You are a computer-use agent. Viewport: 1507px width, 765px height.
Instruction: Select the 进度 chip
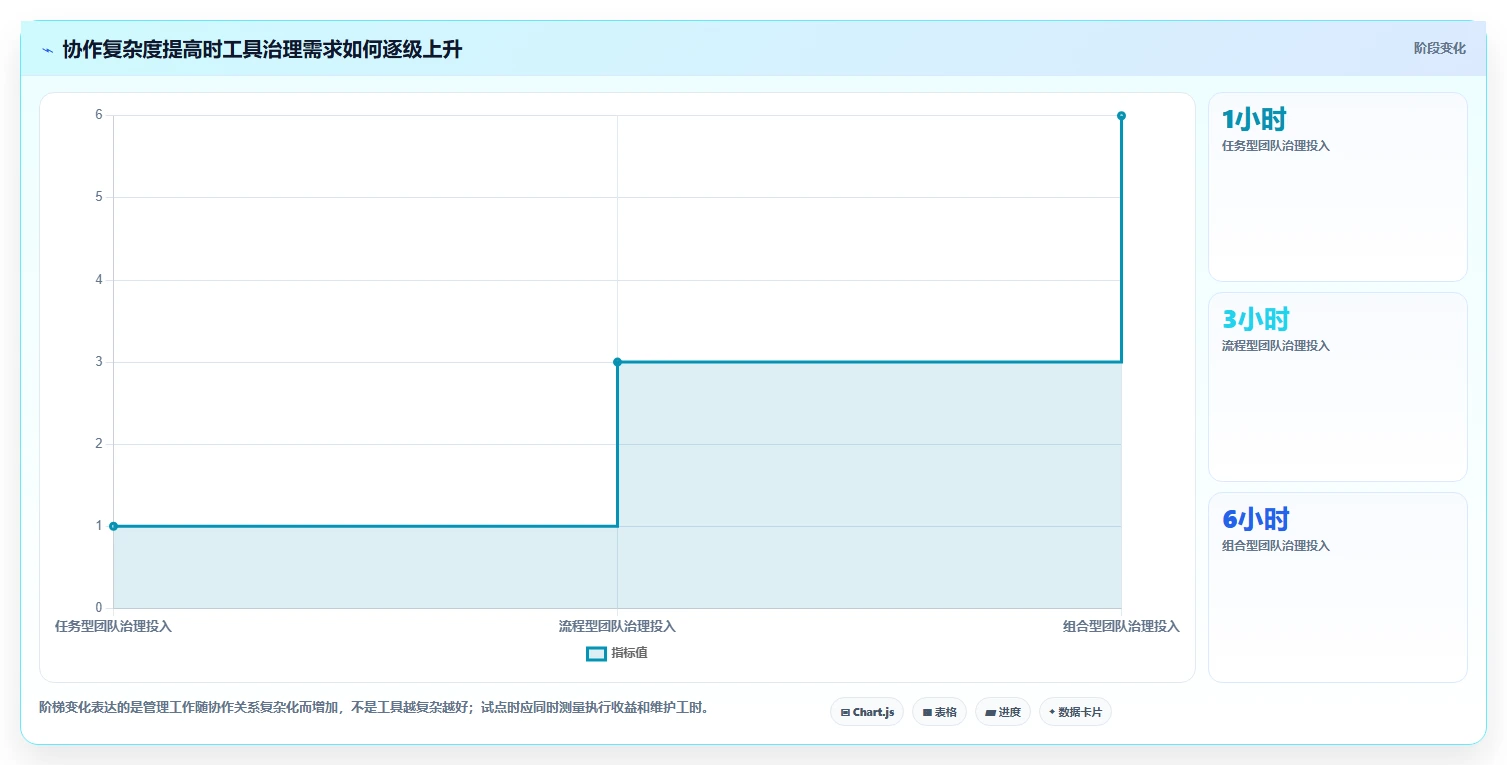coord(1003,712)
